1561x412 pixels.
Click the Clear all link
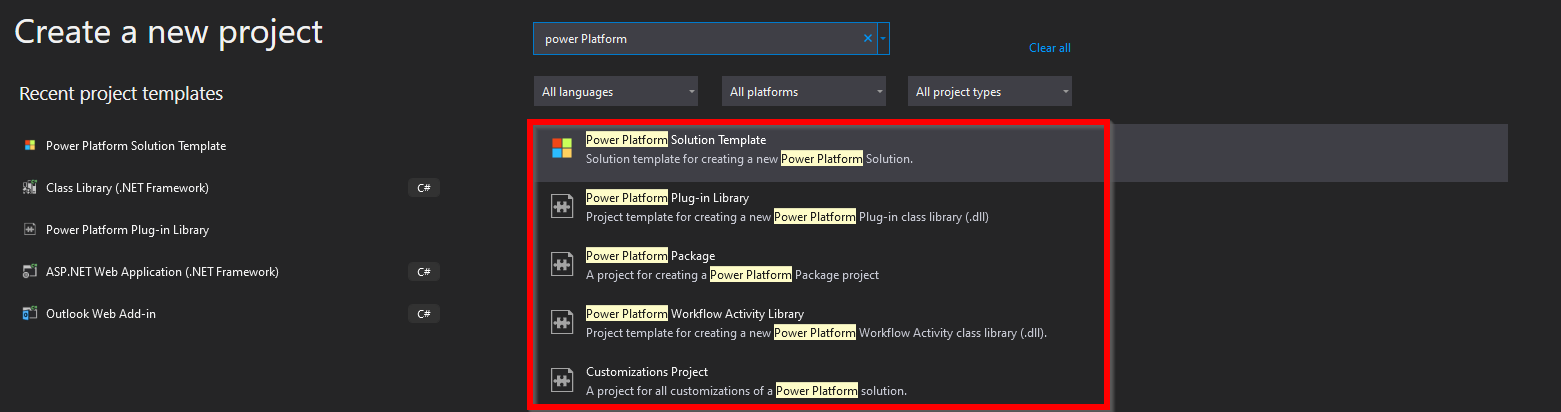(1049, 48)
